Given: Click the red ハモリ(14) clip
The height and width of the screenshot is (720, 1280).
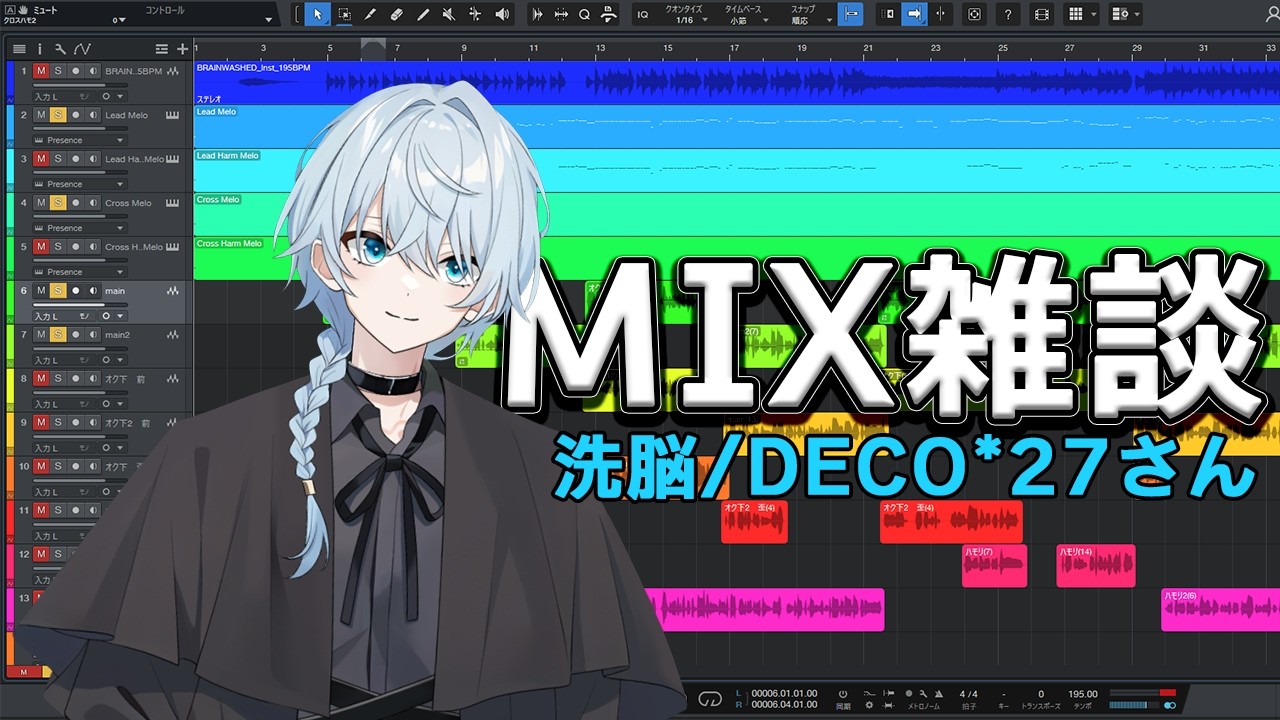Looking at the screenshot, I should point(1096,566).
